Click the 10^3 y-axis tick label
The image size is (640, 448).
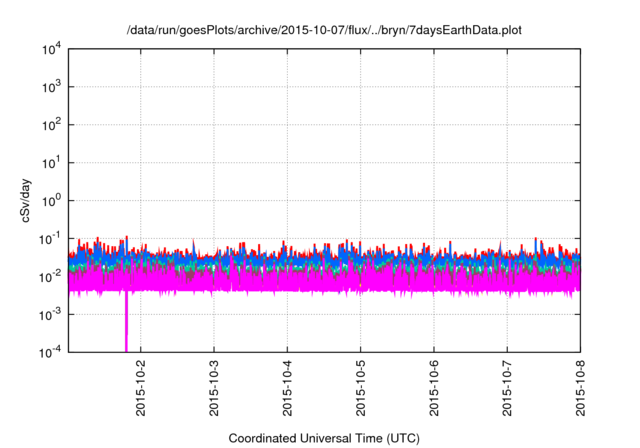tap(52, 87)
